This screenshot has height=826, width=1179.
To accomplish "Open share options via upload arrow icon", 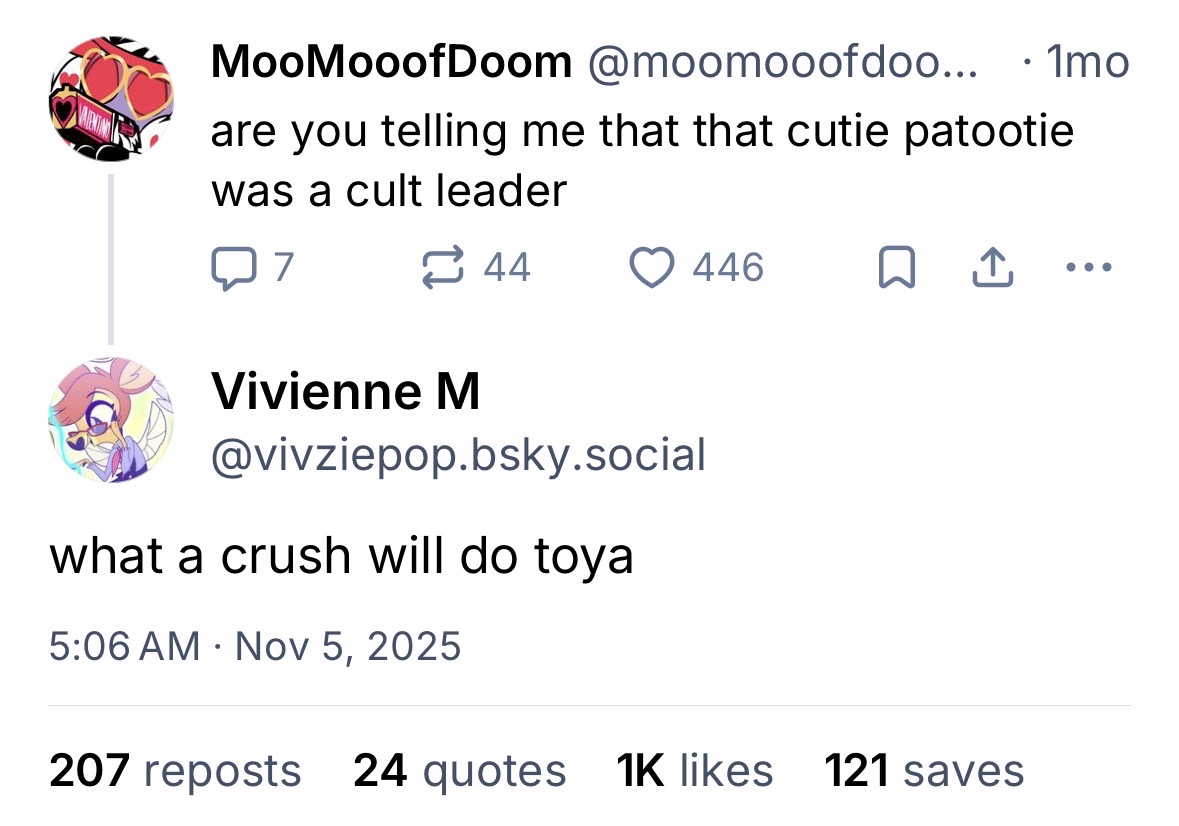I will 993,268.
